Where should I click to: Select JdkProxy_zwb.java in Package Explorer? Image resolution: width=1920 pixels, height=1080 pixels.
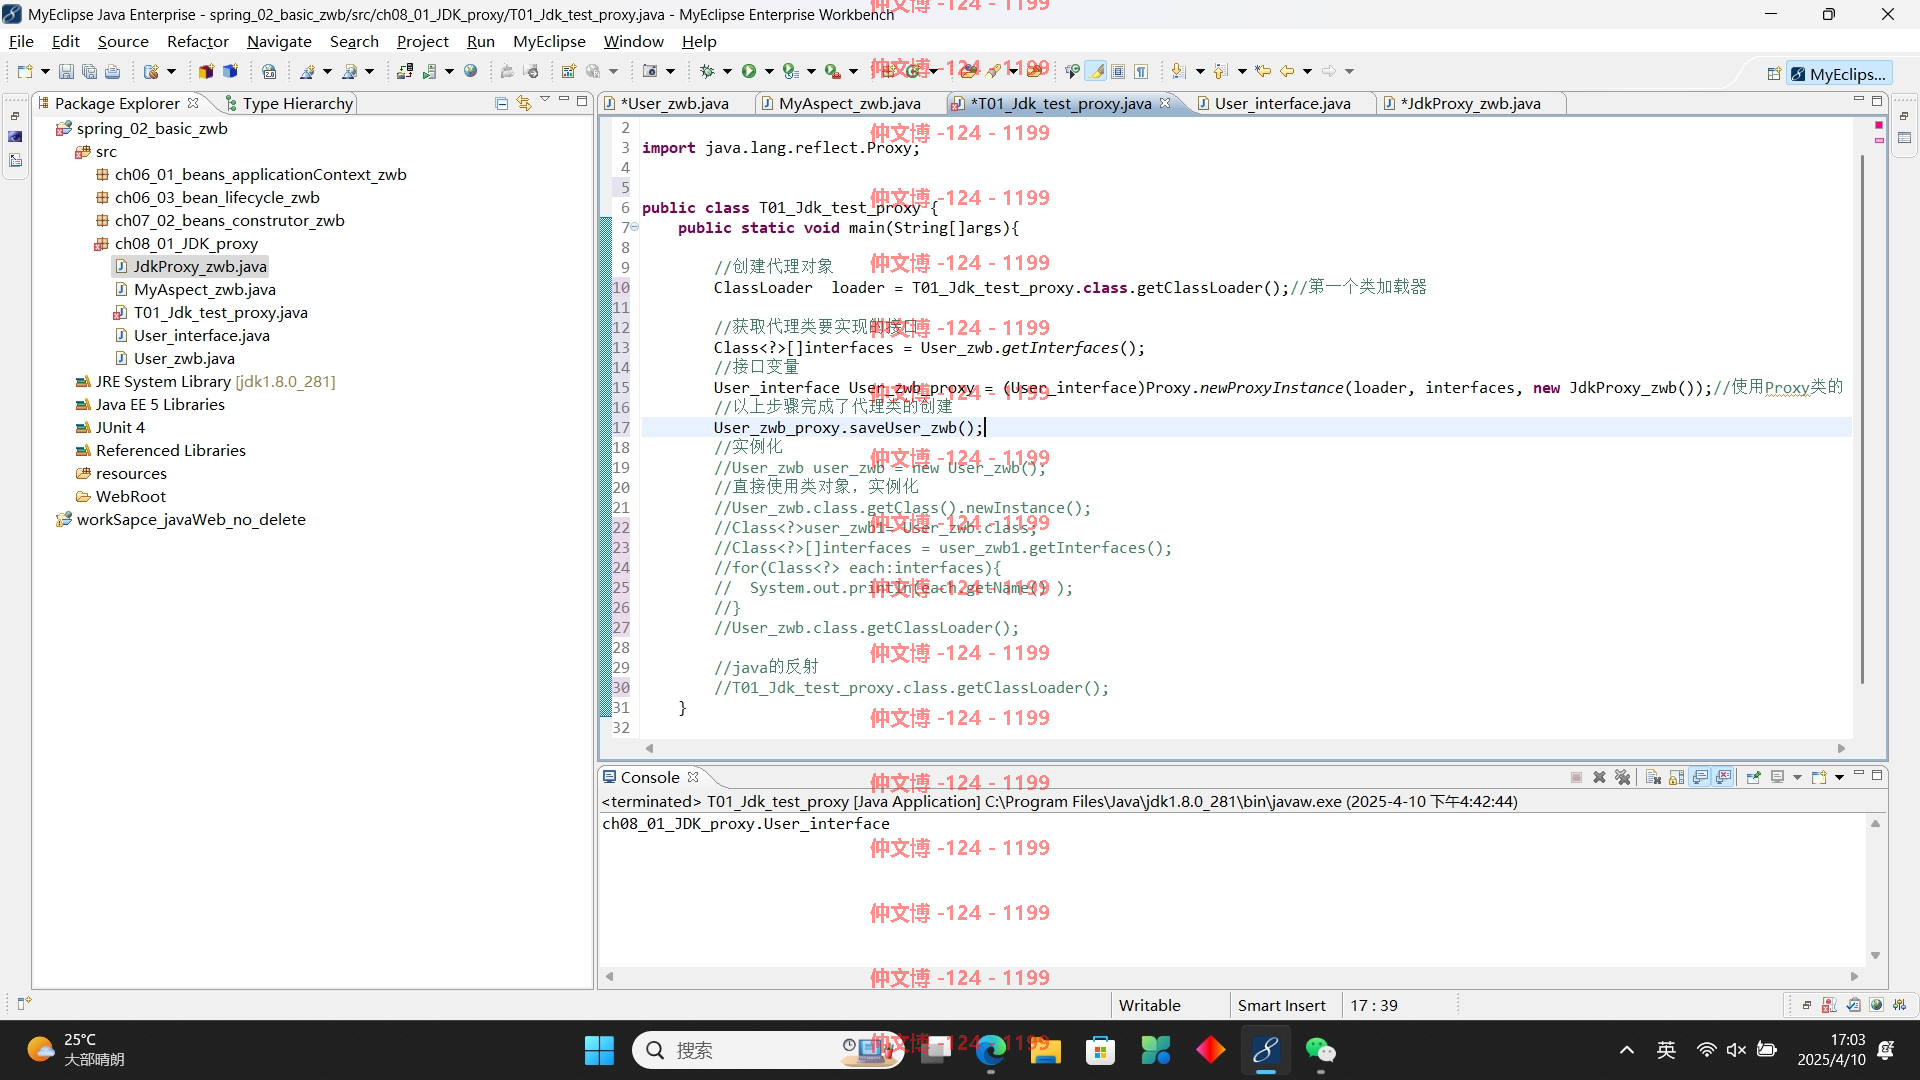click(191, 266)
